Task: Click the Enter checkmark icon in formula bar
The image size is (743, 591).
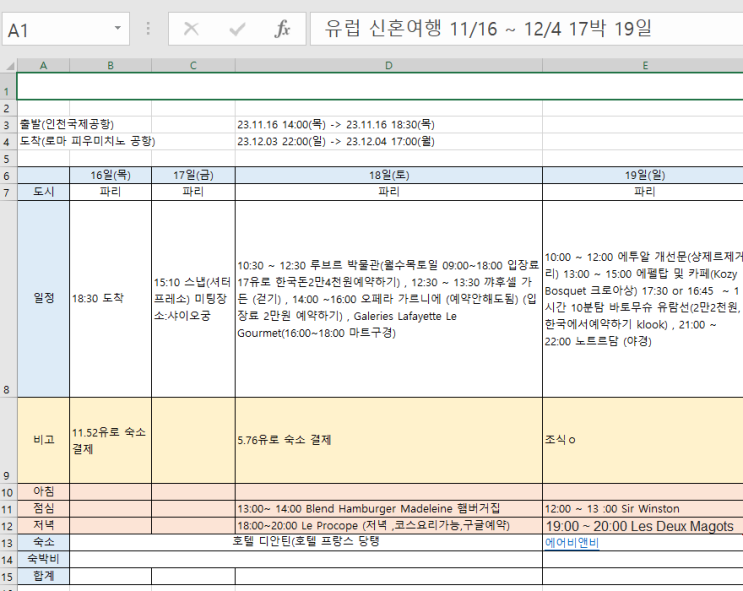Action: (x=236, y=29)
